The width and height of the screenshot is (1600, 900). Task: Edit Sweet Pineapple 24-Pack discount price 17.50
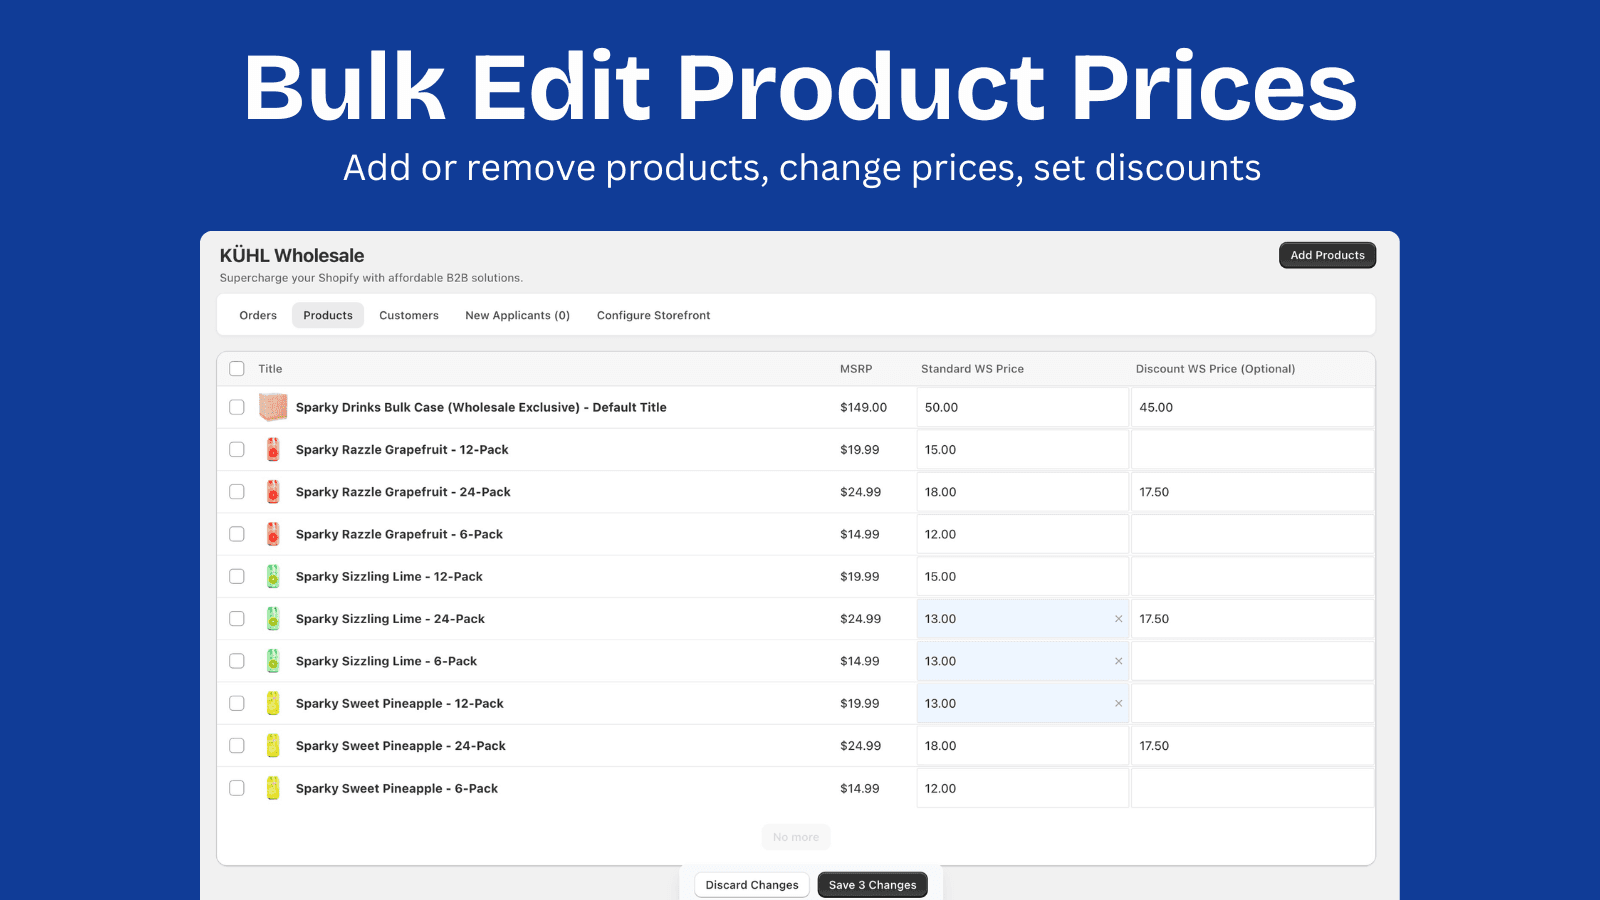point(1252,746)
